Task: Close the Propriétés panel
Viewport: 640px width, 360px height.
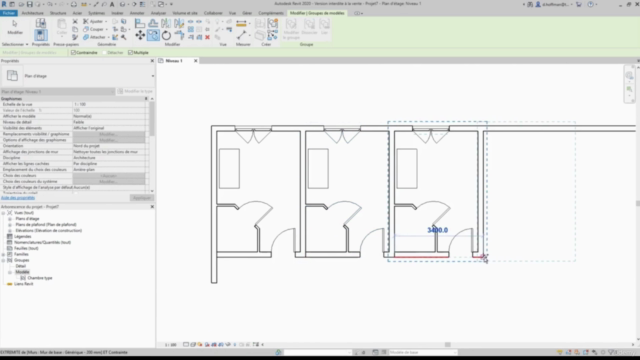Action: click(x=152, y=61)
